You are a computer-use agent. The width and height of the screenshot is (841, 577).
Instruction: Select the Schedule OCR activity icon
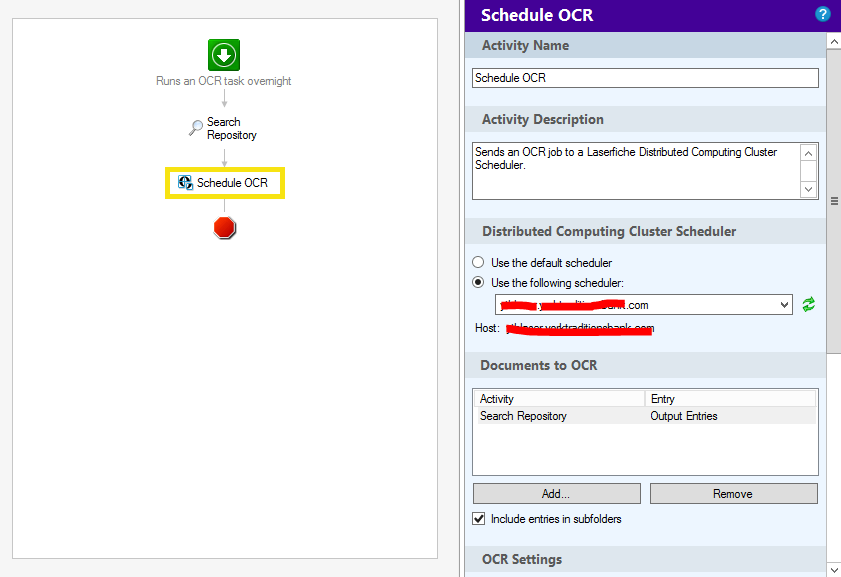point(185,183)
